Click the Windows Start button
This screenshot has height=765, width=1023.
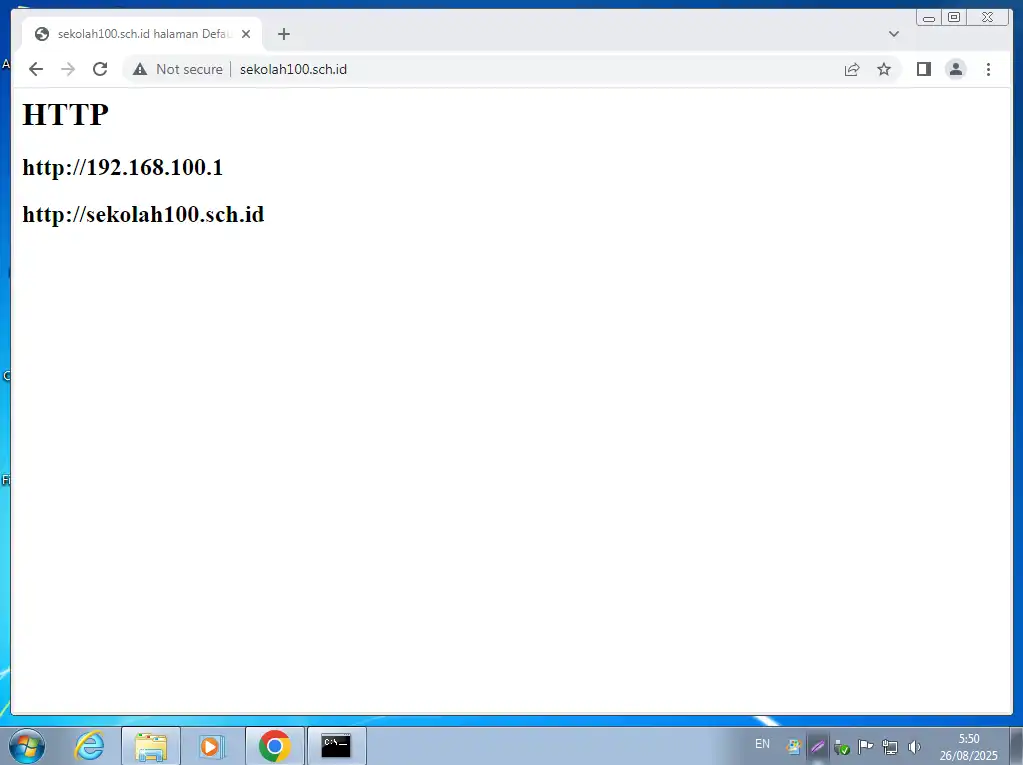point(26,746)
